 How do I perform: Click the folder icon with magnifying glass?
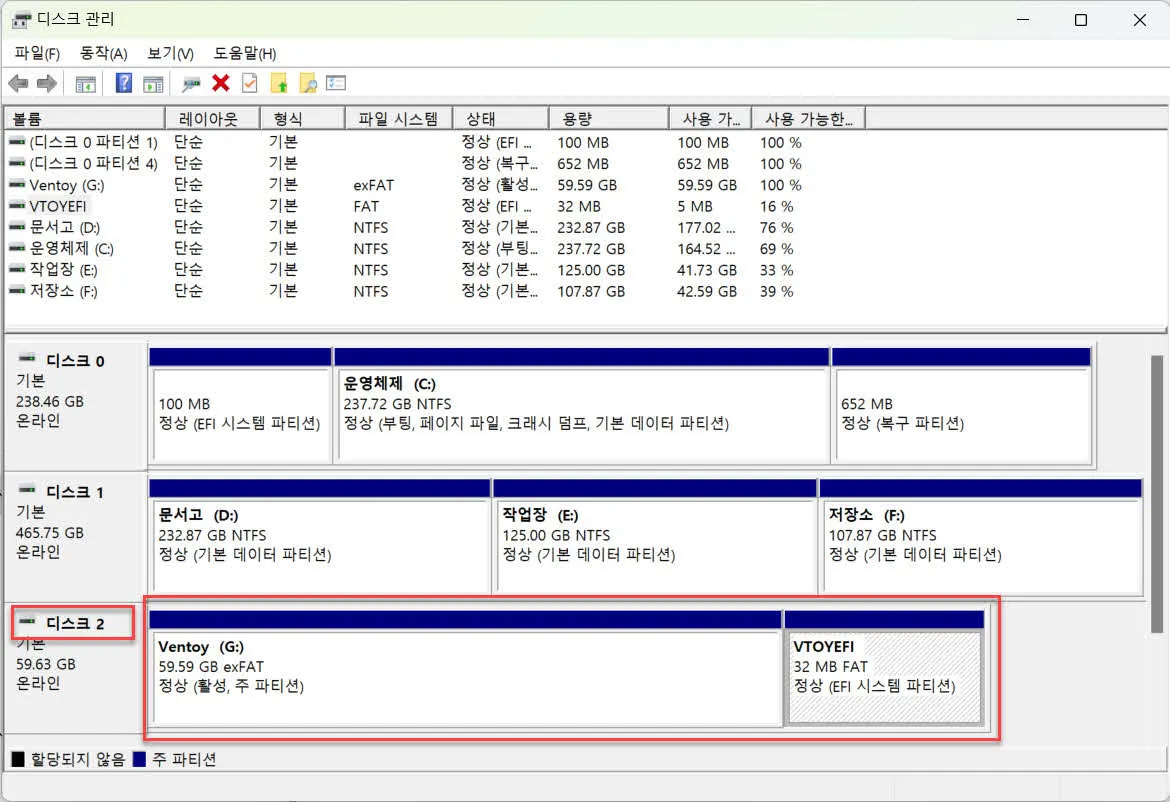(x=308, y=84)
